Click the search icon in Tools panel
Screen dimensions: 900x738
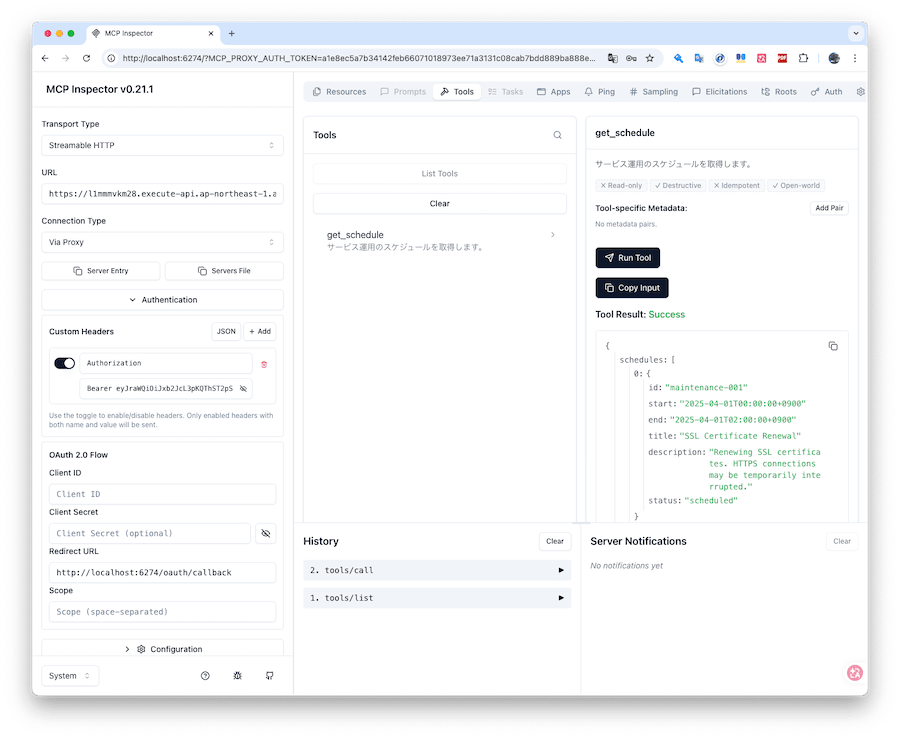tap(557, 135)
